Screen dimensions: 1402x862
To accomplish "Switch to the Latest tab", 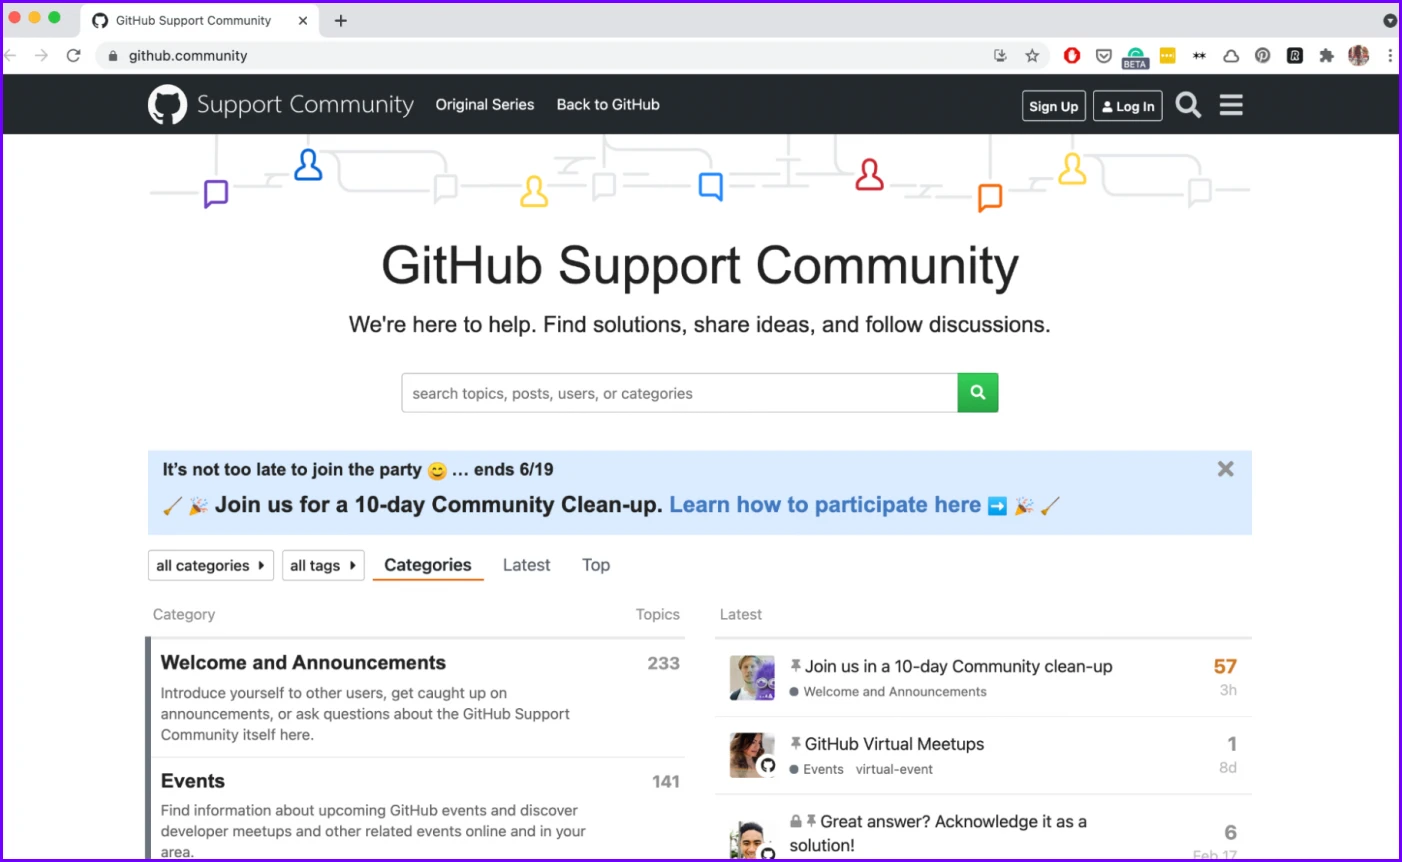I will point(526,565).
